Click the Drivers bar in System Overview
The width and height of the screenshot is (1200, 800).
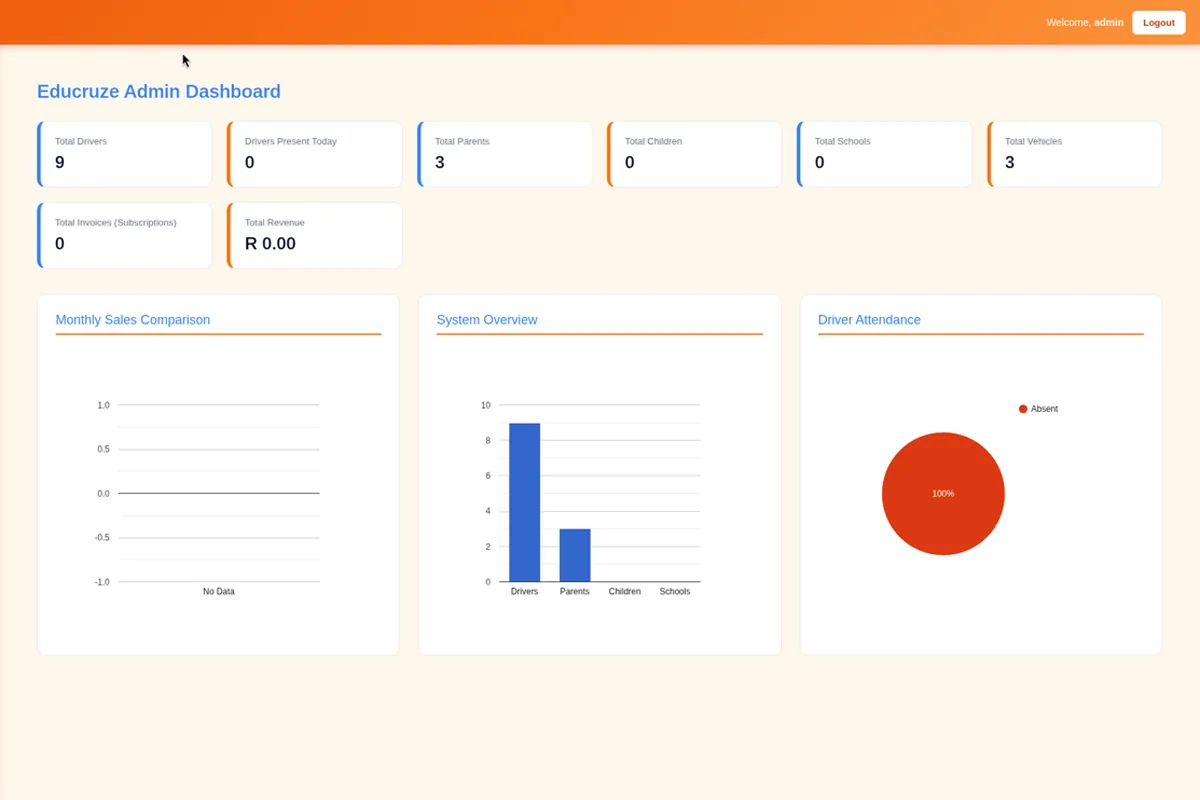tap(525, 502)
